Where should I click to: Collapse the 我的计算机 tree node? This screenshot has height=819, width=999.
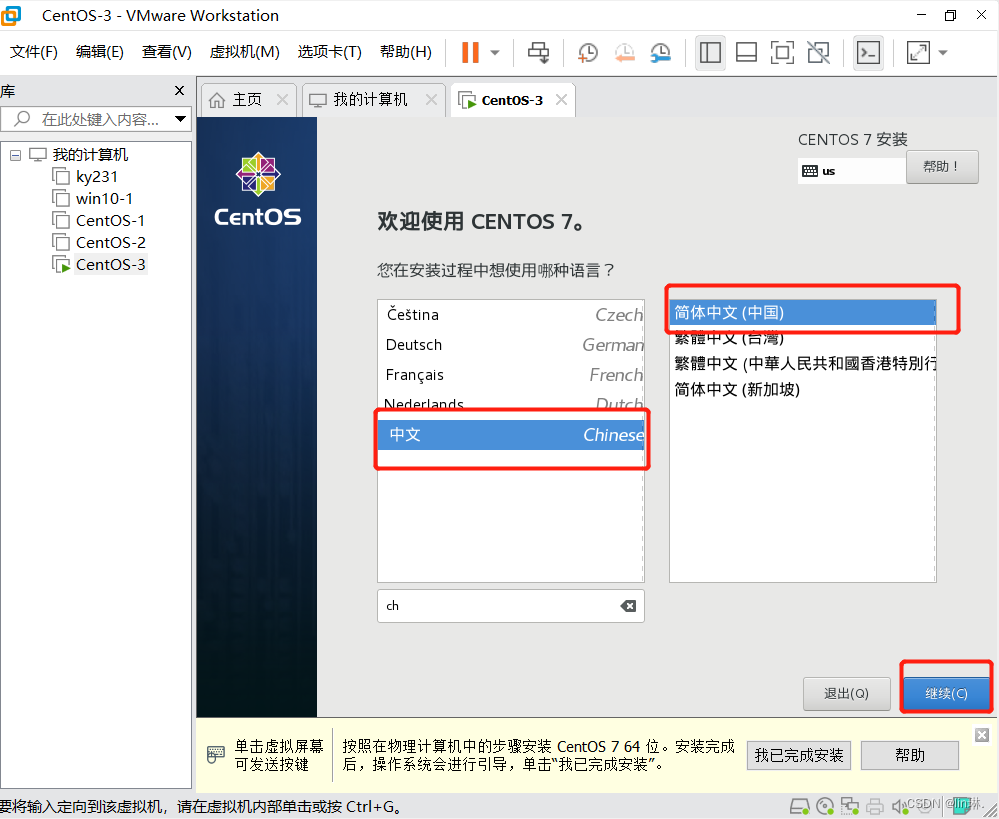[15, 155]
